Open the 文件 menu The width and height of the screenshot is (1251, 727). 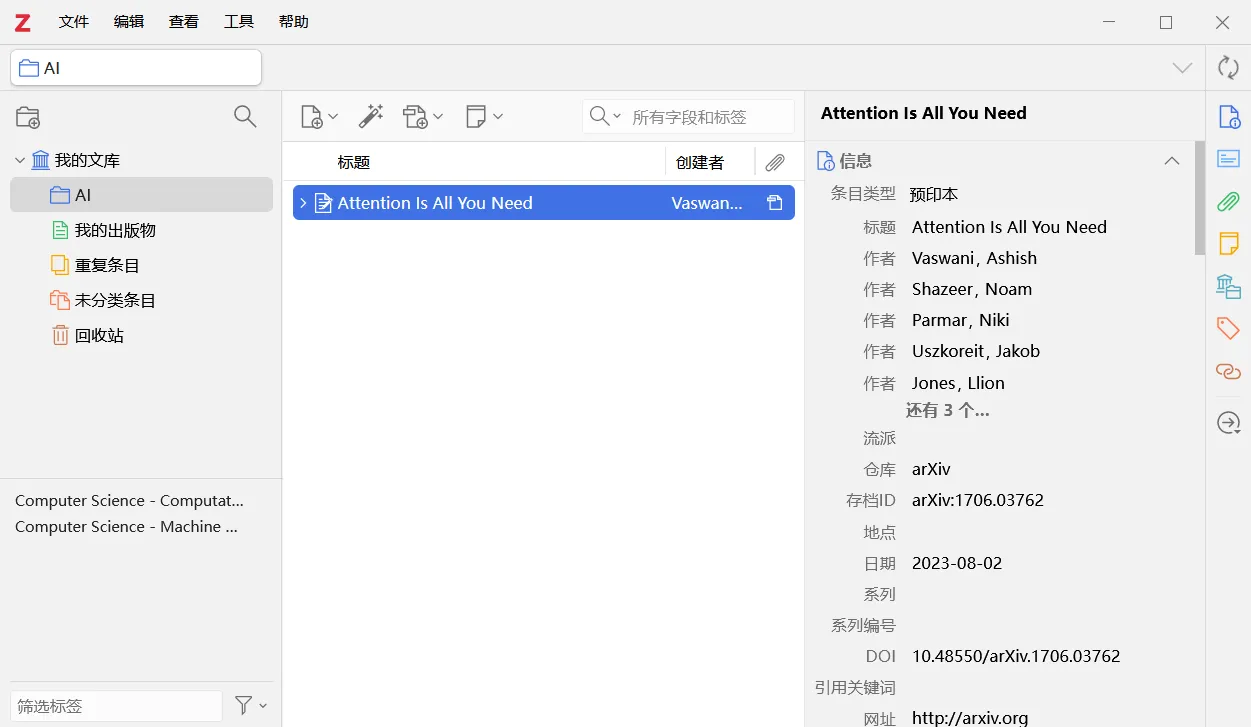coord(74,22)
